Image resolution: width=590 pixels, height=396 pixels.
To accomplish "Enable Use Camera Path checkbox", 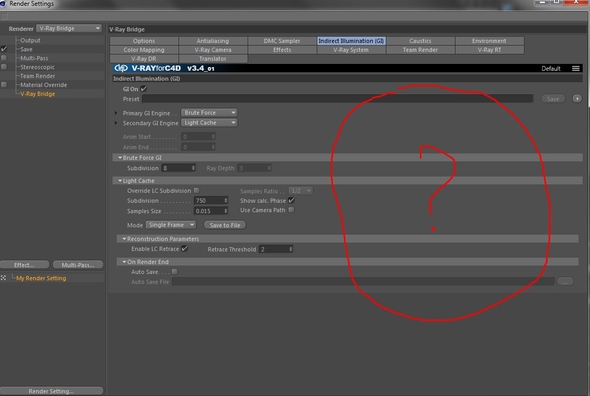I will [x=291, y=210].
